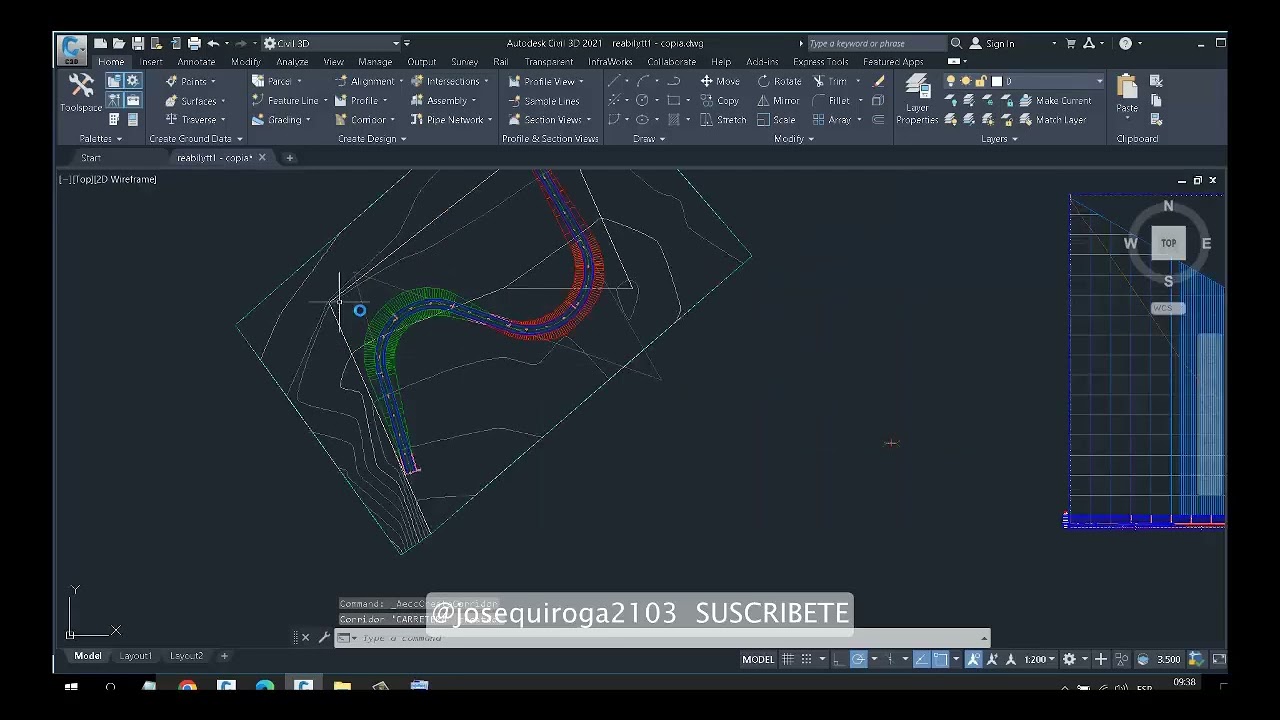Click the Civil 3D application menu button
The height and width of the screenshot is (720, 1280).
pos(72,49)
